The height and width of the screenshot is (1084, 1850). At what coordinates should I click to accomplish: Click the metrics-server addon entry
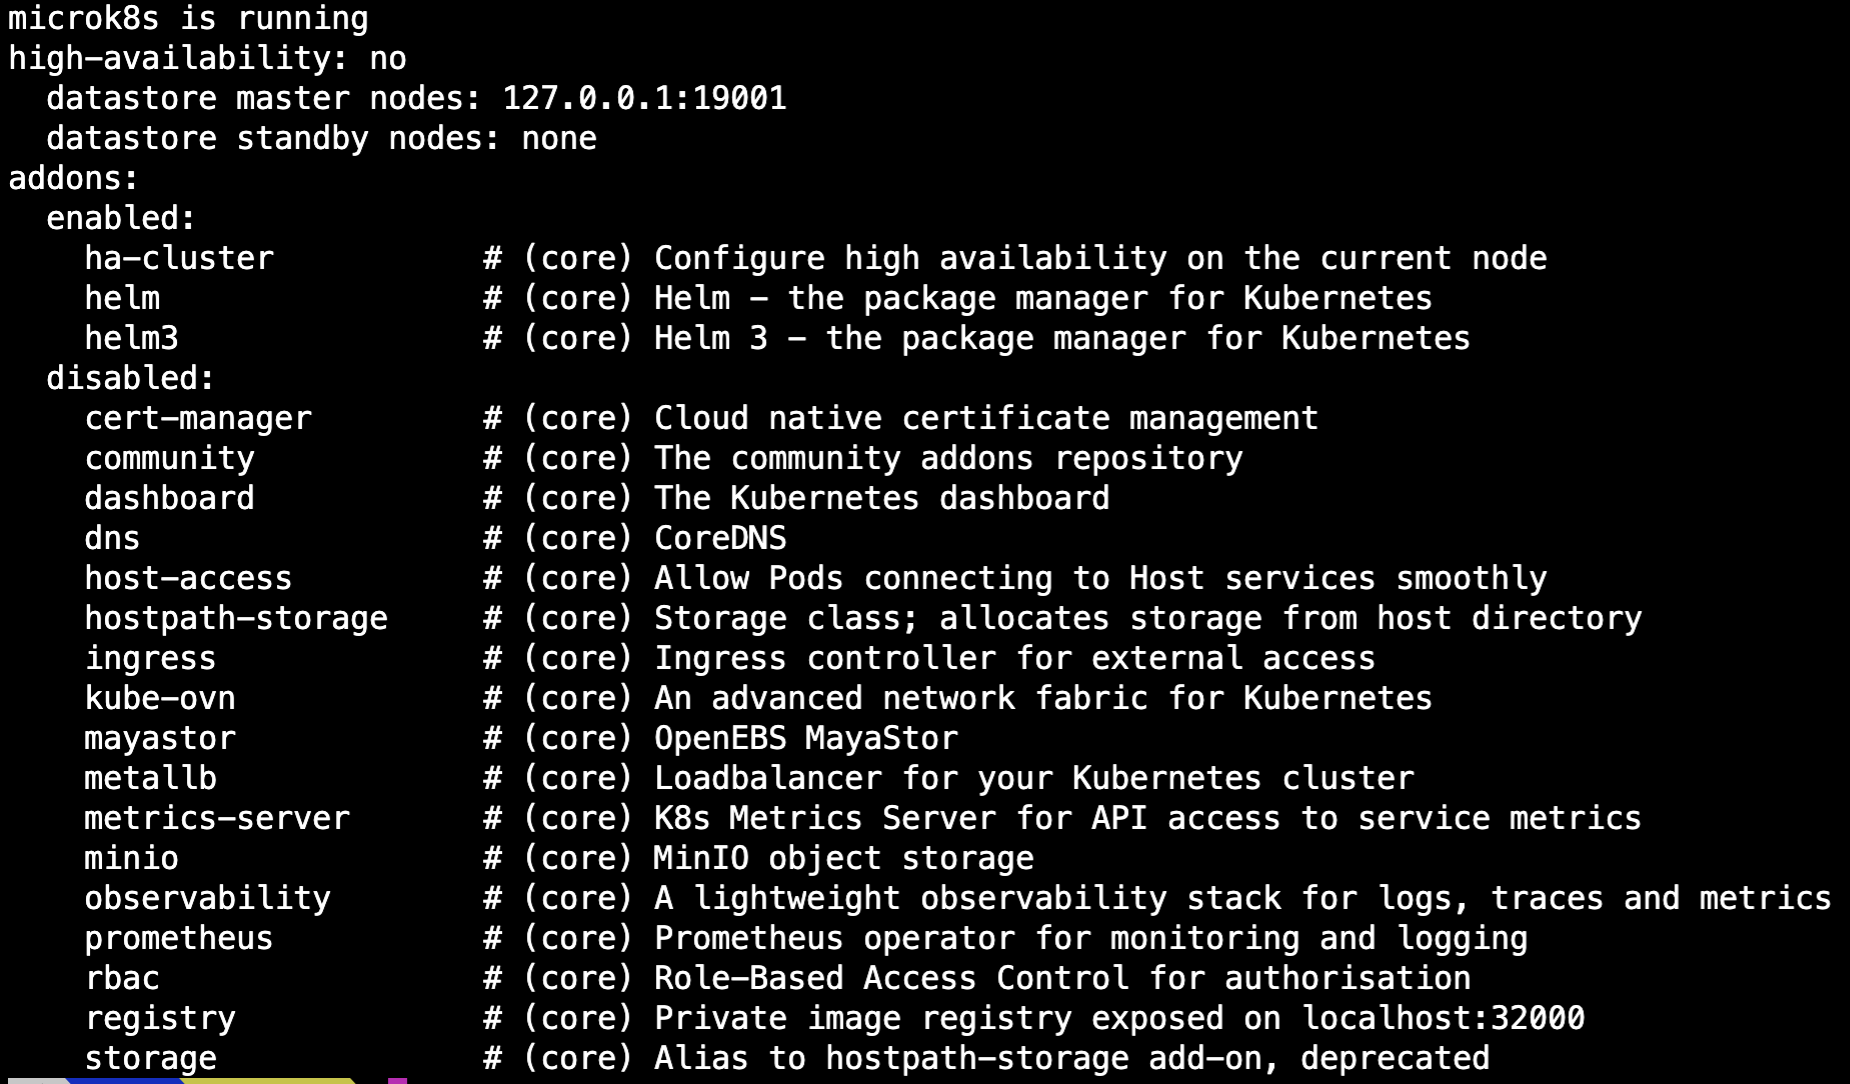pyautogui.click(x=217, y=818)
